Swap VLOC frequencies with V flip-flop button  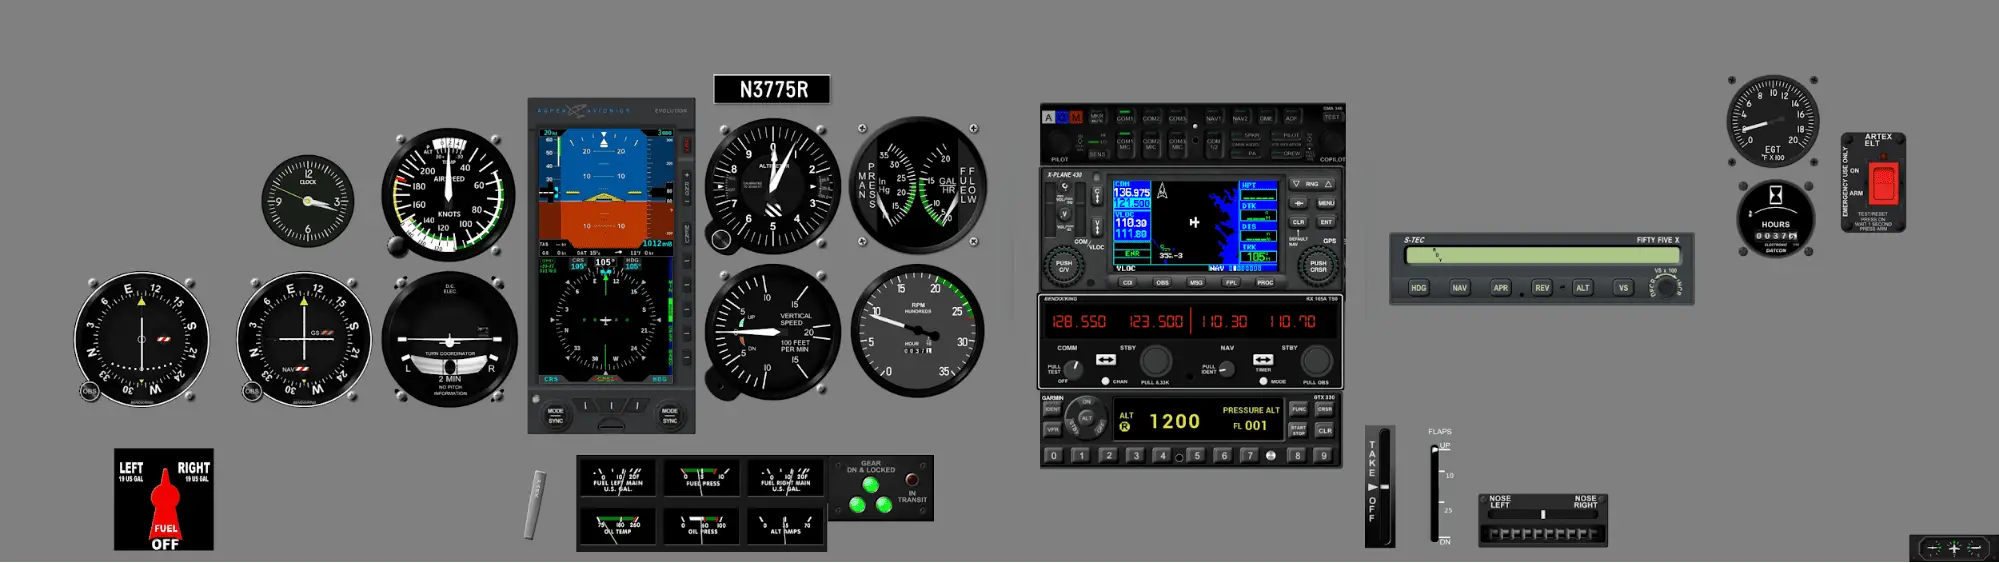click(x=1097, y=227)
